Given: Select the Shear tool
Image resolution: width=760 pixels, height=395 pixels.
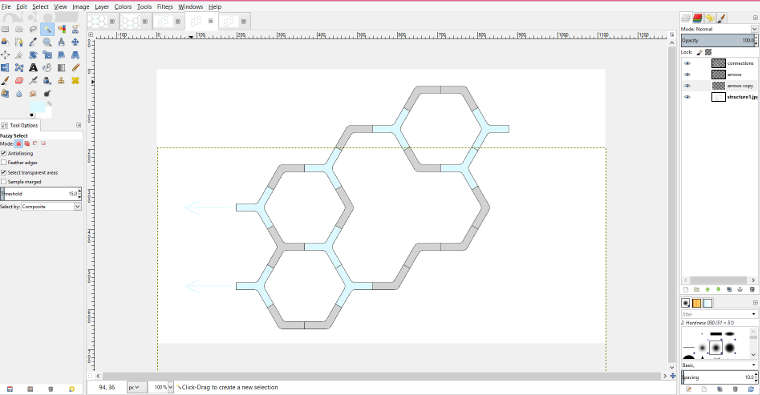Looking at the screenshot, I should point(62,55).
